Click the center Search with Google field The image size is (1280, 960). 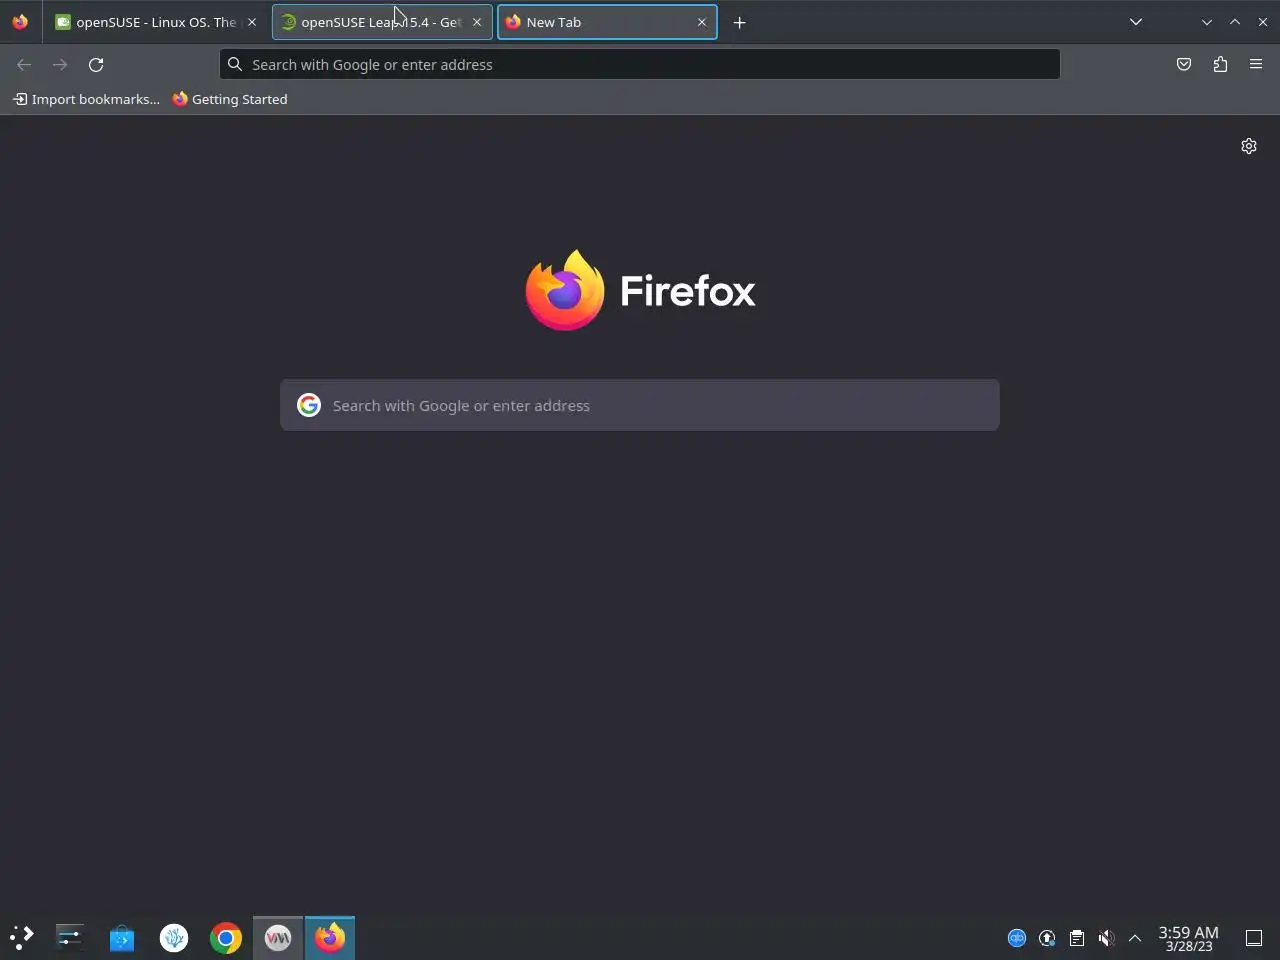[640, 405]
